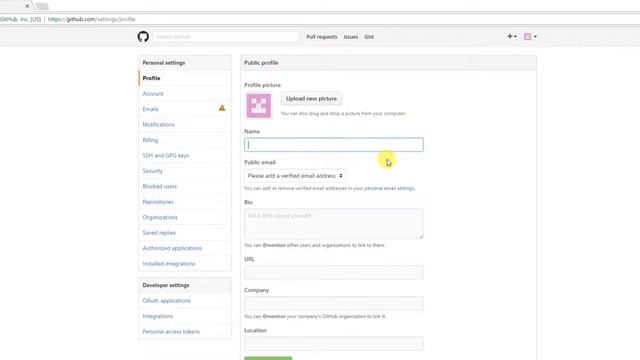Click into the Name text field
Viewport: 640px width, 360px height.
click(x=333, y=145)
